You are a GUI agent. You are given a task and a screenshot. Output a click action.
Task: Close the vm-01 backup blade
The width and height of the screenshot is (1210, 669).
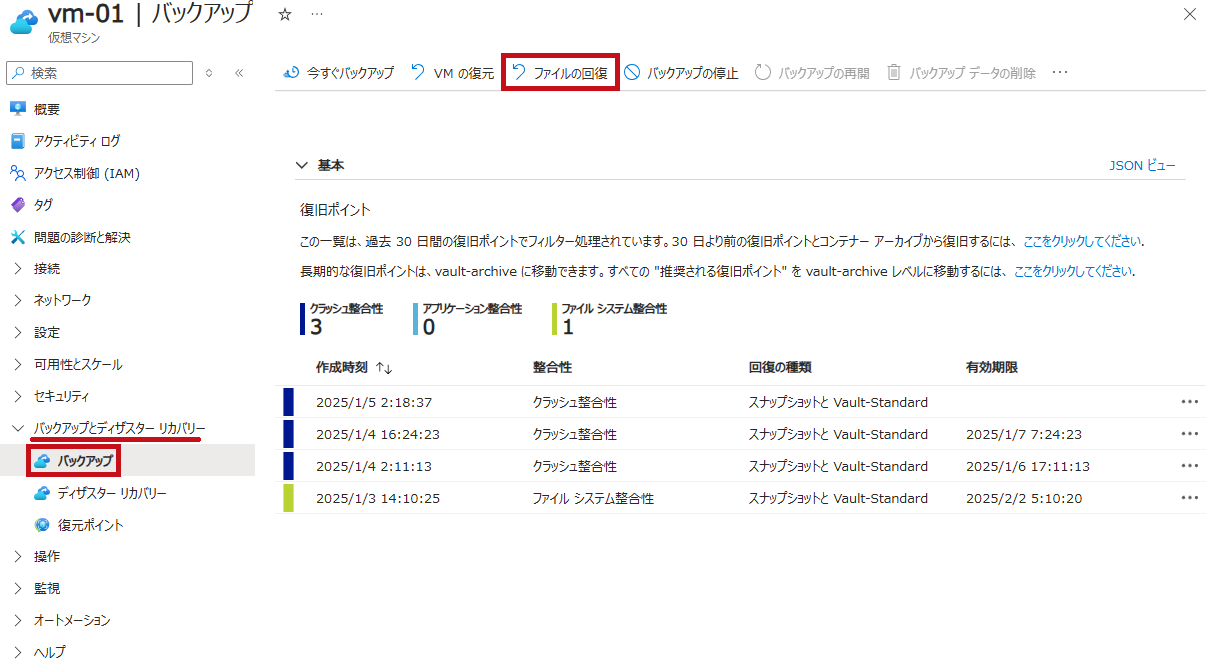[1189, 14]
